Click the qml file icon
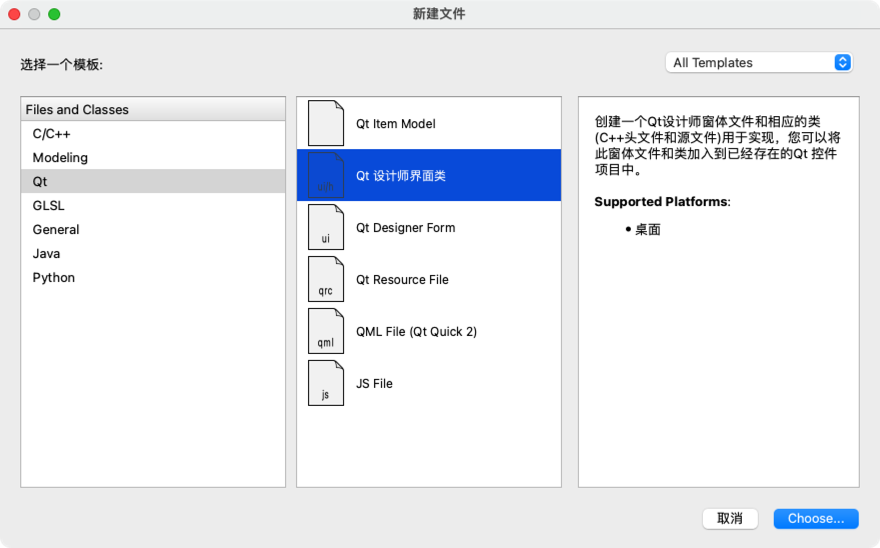 (326, 331)
